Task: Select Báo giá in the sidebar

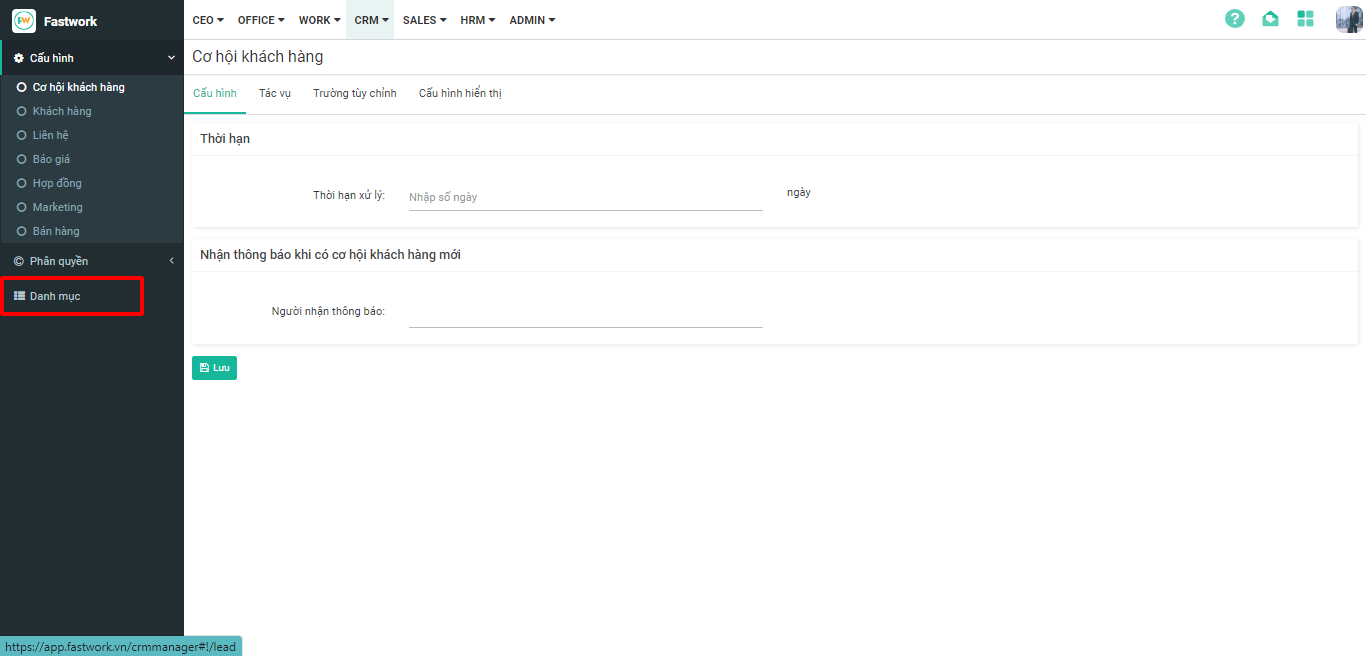Action: pos(51,159)
